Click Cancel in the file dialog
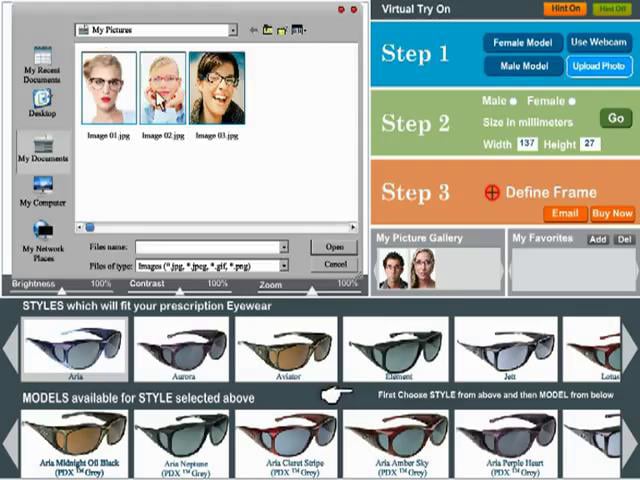Viewport: 640px width, 480px height. coord(335,264)
